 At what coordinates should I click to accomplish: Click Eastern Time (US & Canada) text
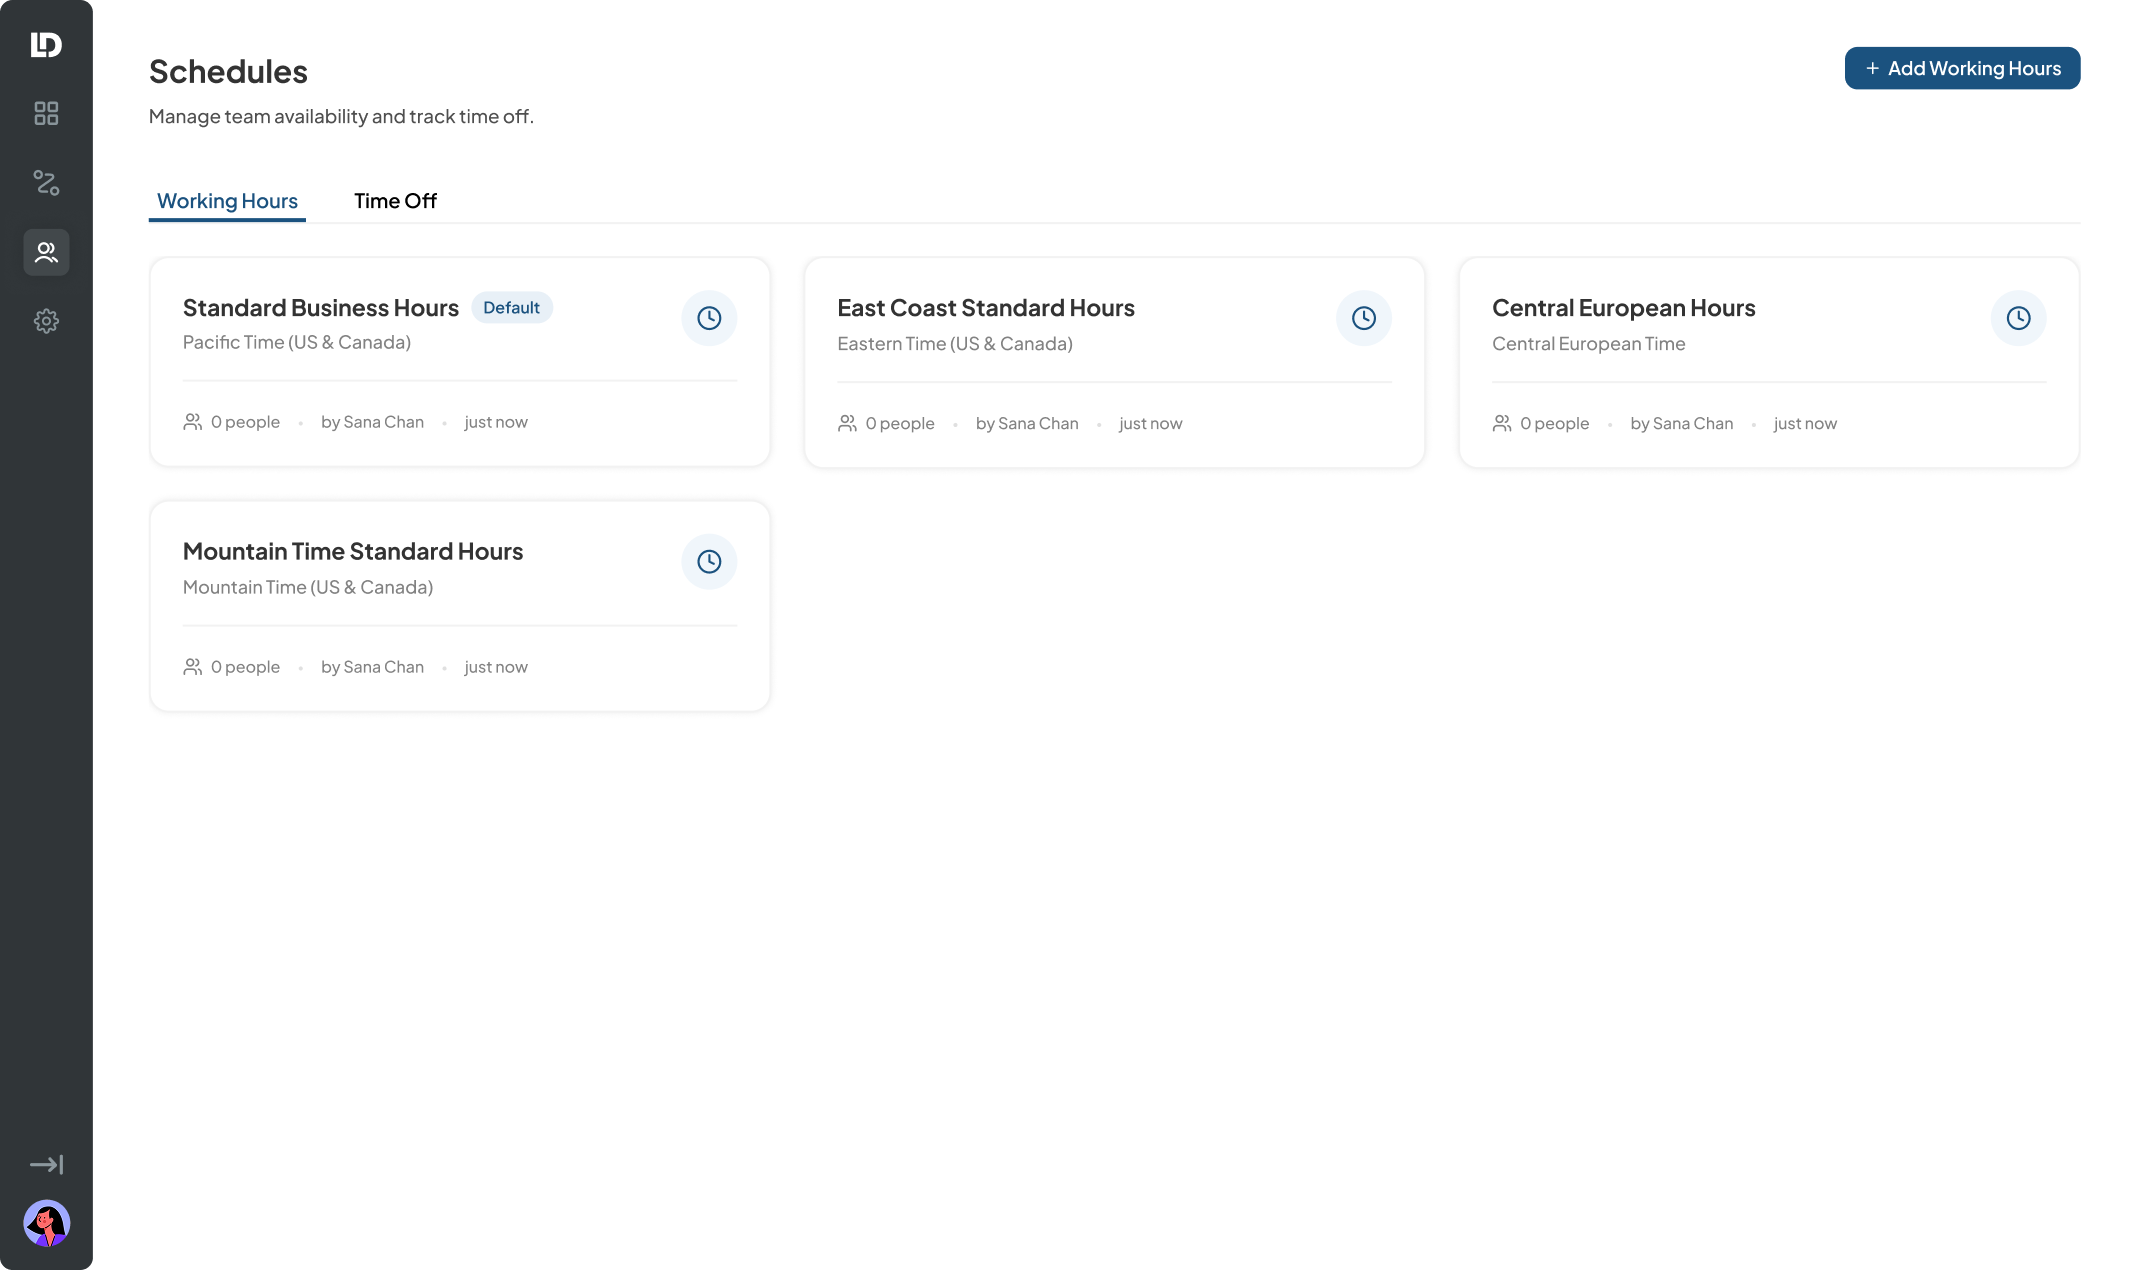tap(955, 344)
